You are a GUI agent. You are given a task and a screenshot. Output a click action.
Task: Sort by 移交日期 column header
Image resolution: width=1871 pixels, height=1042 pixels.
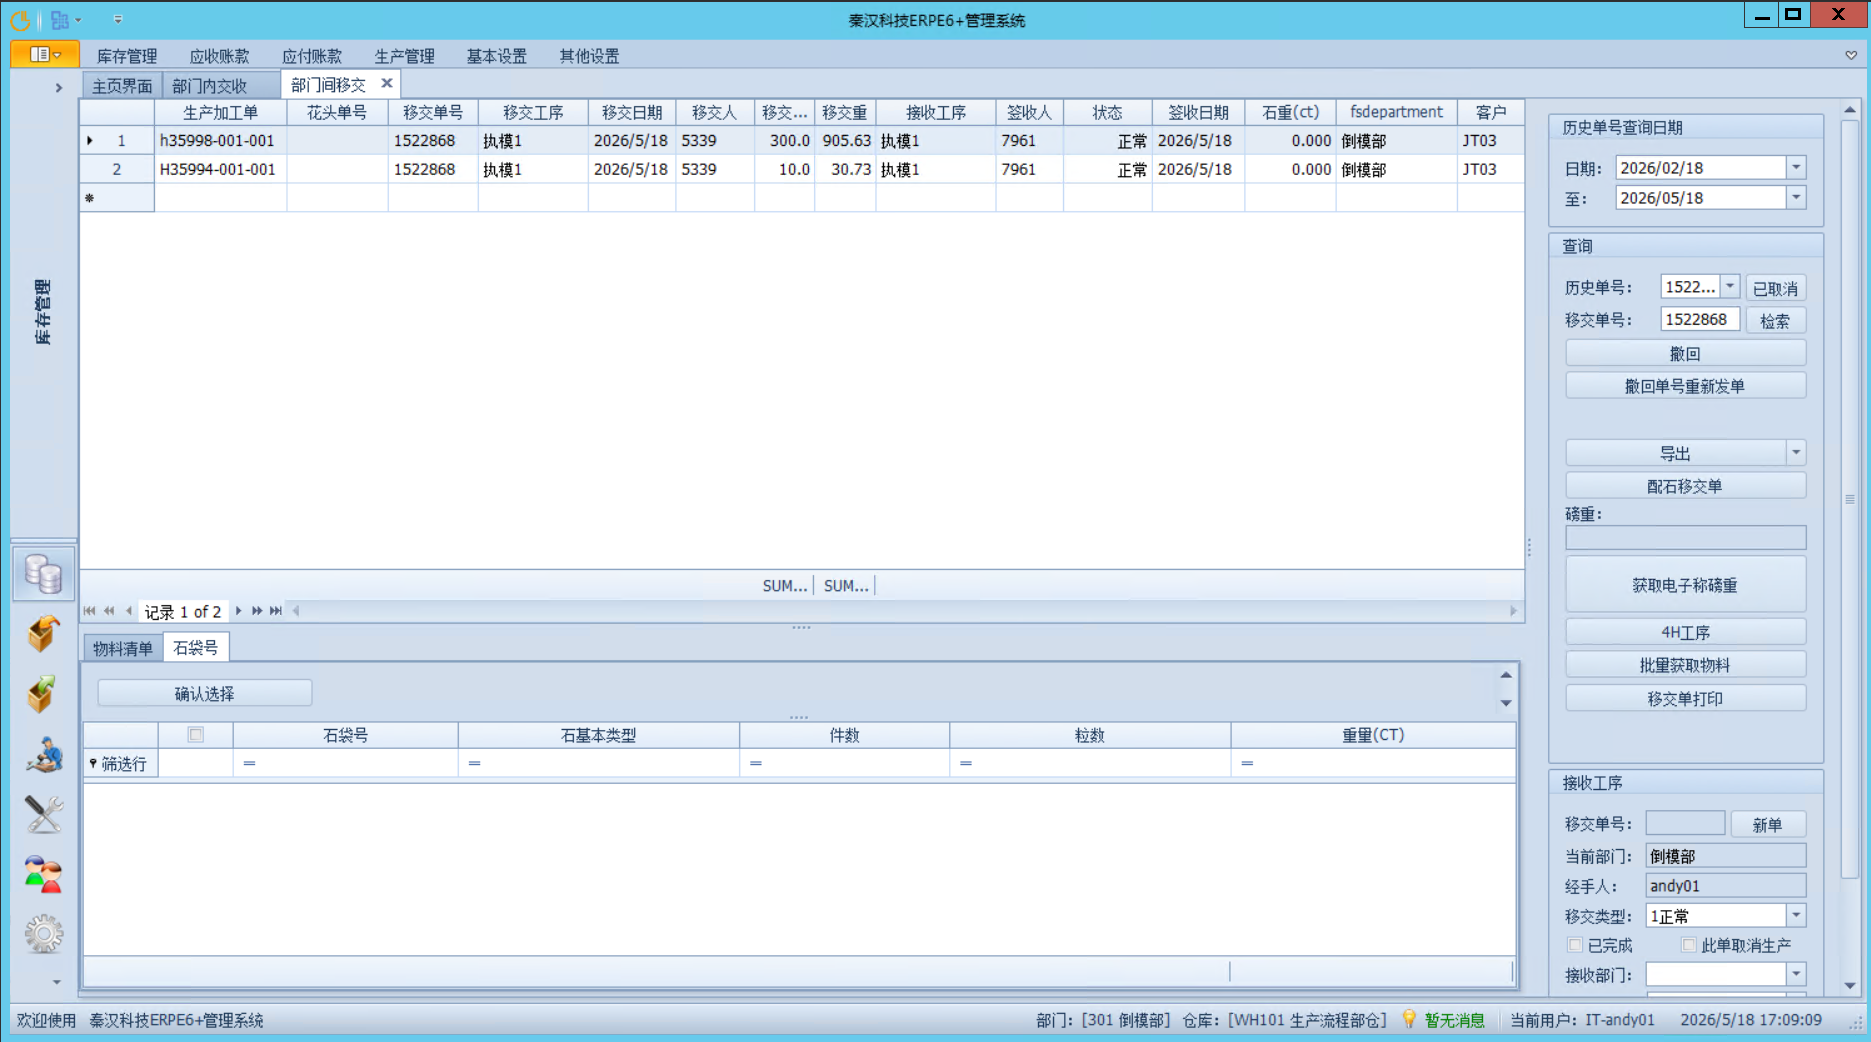click(632, 113)
